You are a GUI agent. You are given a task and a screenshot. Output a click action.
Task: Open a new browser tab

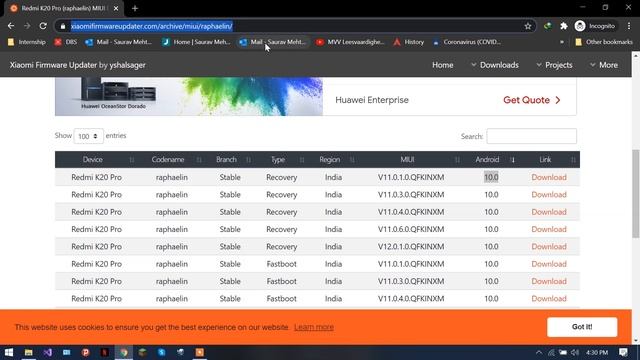tap(135, 8)
